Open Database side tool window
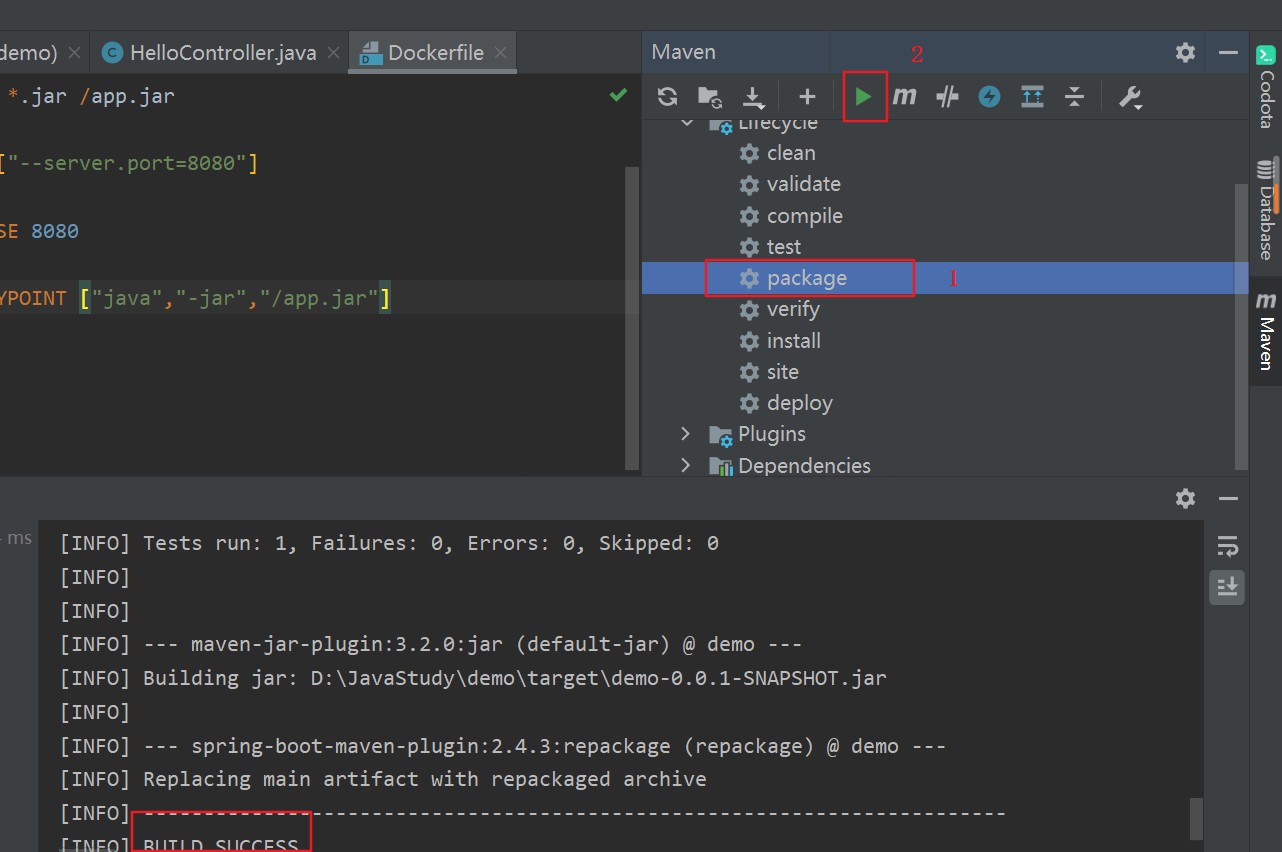Image resolution: width=1282 pixels, height=852 pixels. (1266, 210)
